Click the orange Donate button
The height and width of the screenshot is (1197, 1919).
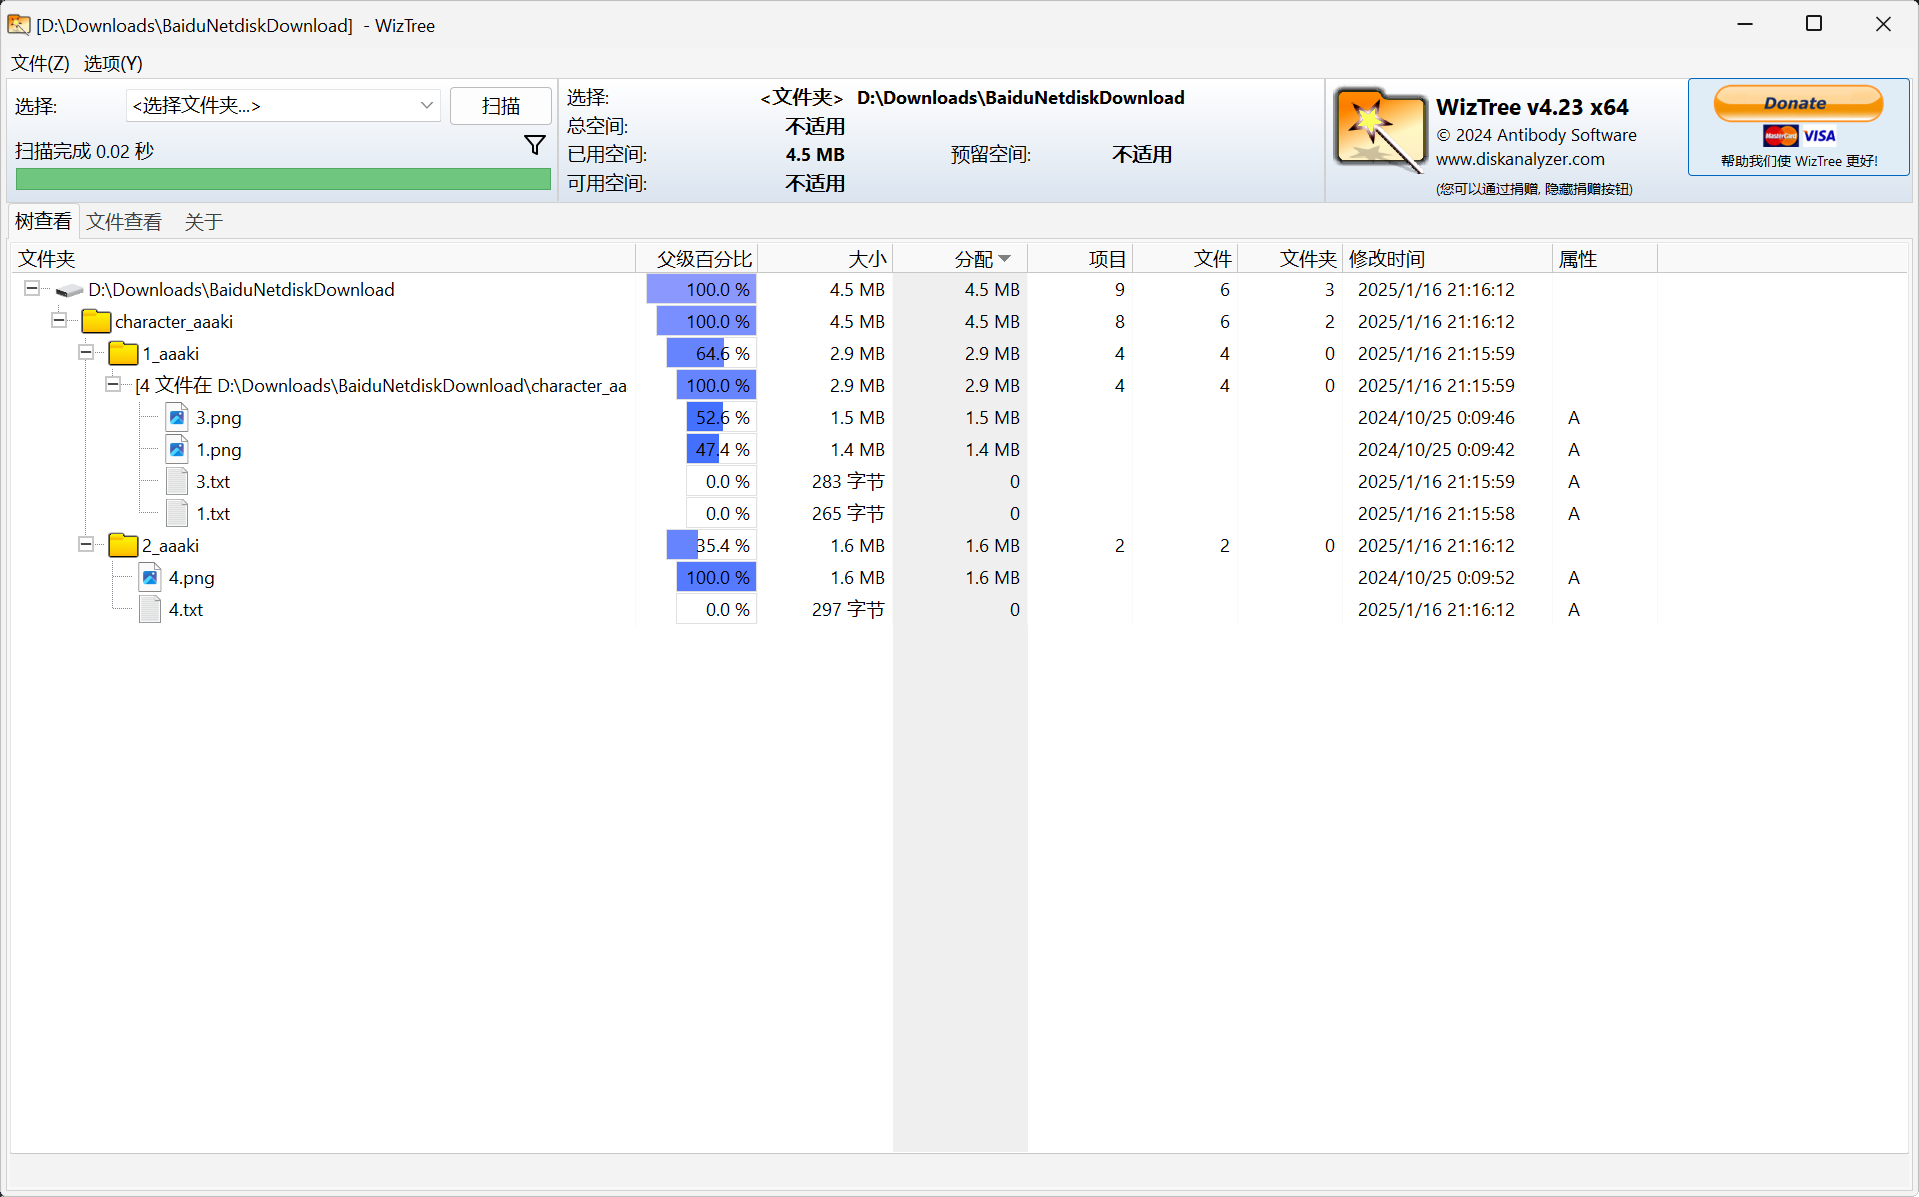coord(1797,103)
